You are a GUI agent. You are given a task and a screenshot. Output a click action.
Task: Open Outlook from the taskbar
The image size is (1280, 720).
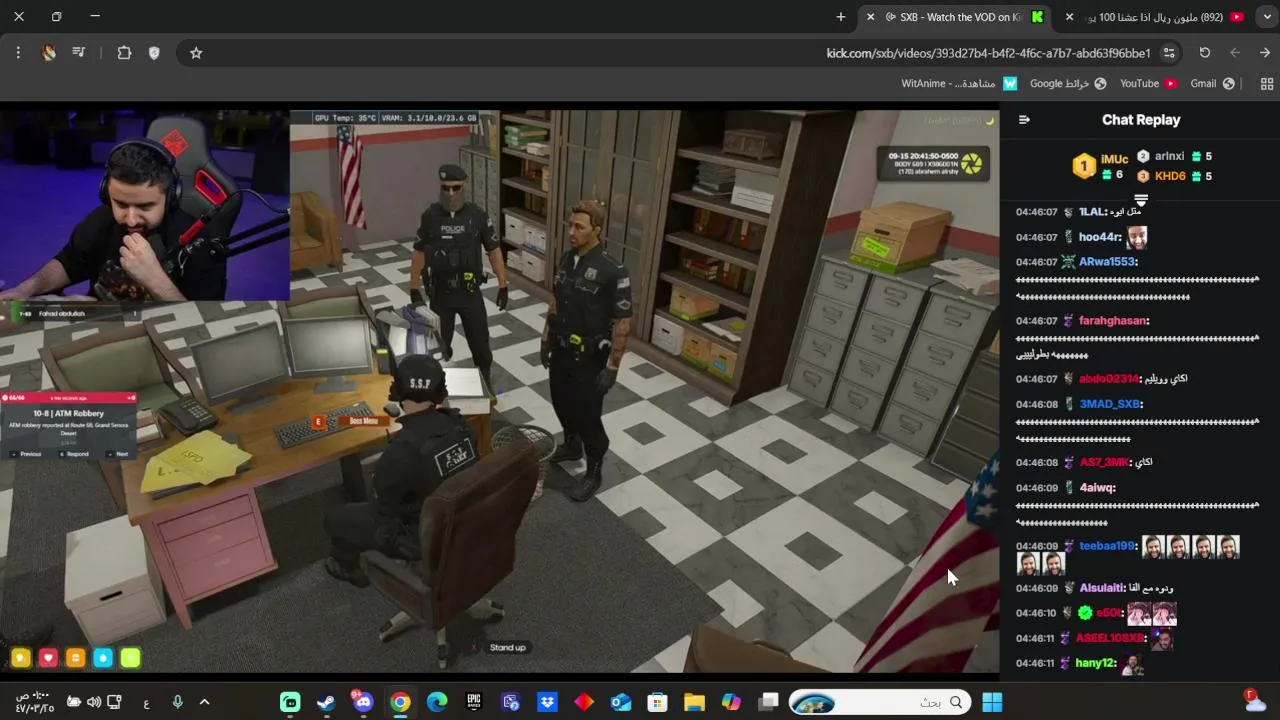621,702
